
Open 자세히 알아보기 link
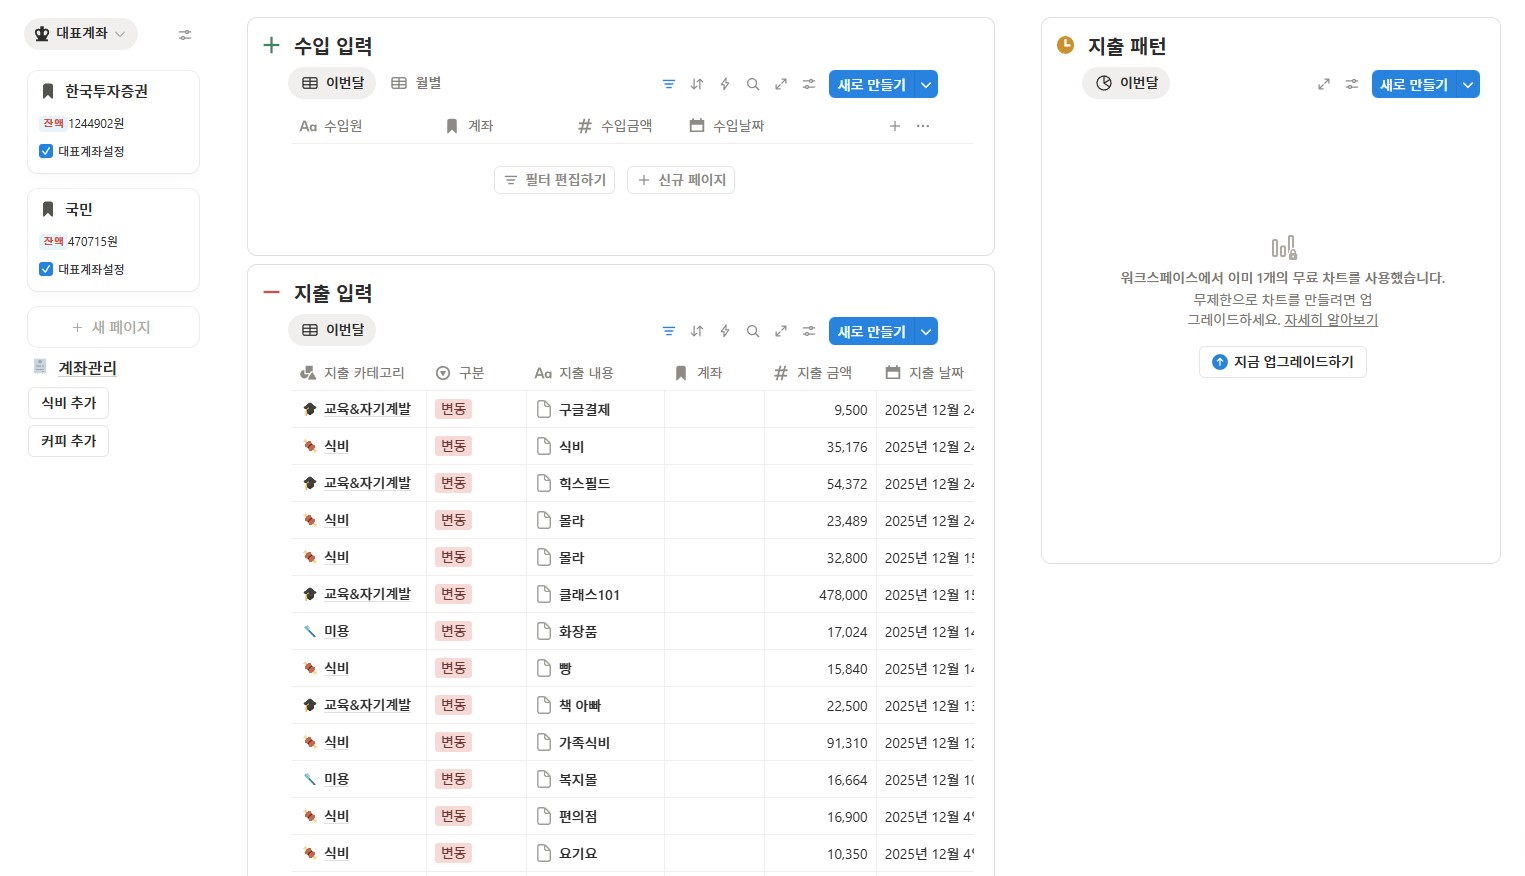[x=1331, y=320]
